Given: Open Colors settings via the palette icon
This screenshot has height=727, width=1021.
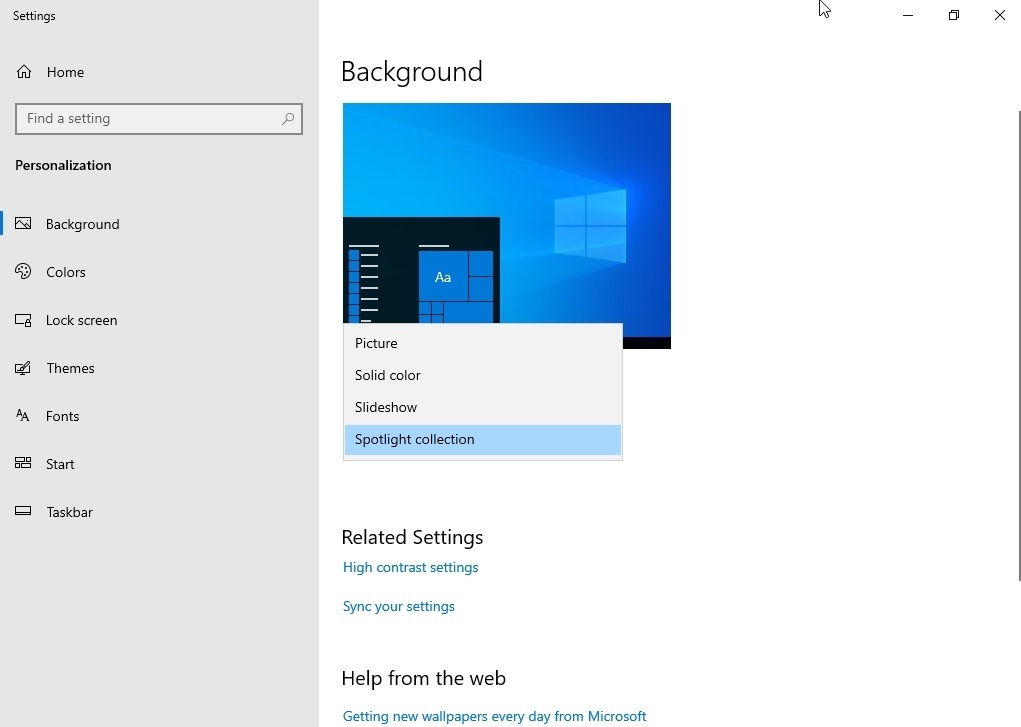Looking at the screenshot, I should (x=22, y=271).
